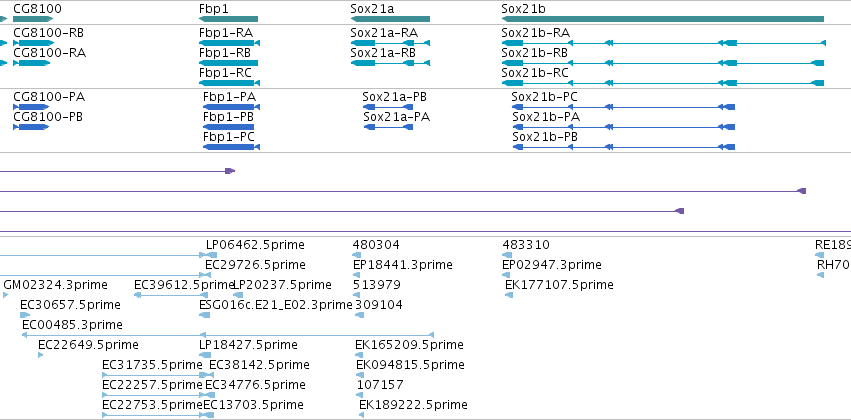Click the CG8100 gene arrow
Viewport: 851px width, 420px height.
pos(33,19)
